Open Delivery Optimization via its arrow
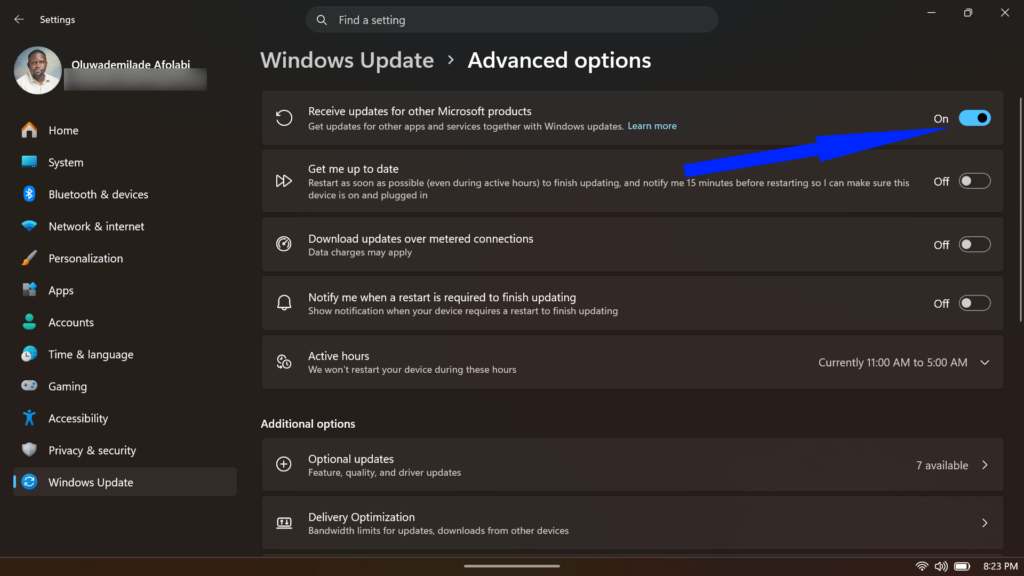The width and height of the screenshot is (1024, 576). pos(984,523)
